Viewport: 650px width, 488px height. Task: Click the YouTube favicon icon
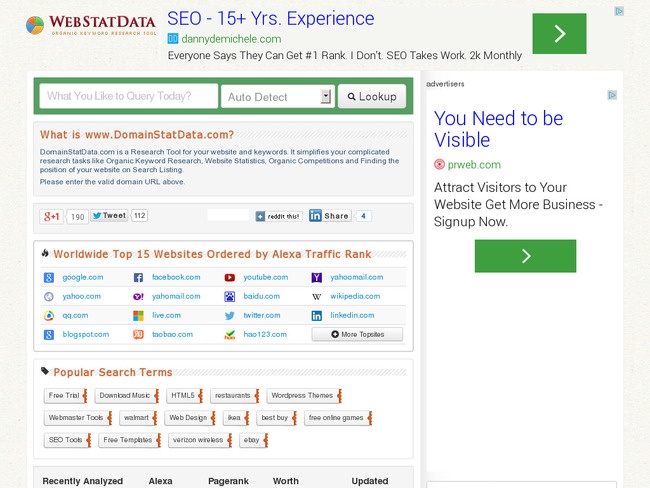(x=230, y=277)
